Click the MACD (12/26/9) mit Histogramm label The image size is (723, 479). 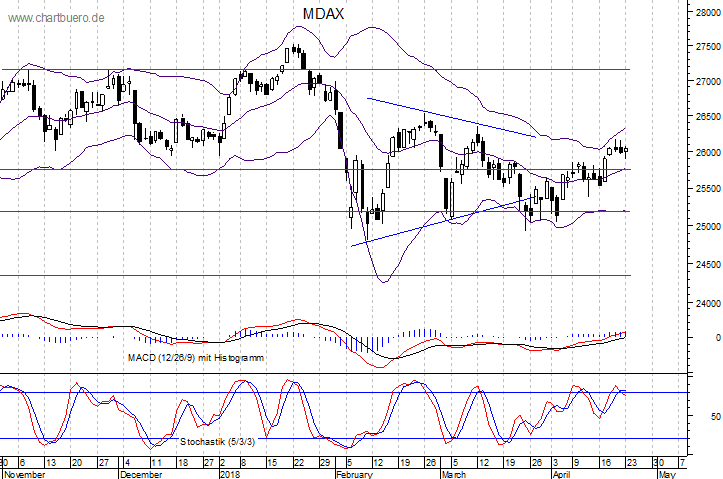pos(196,357)
